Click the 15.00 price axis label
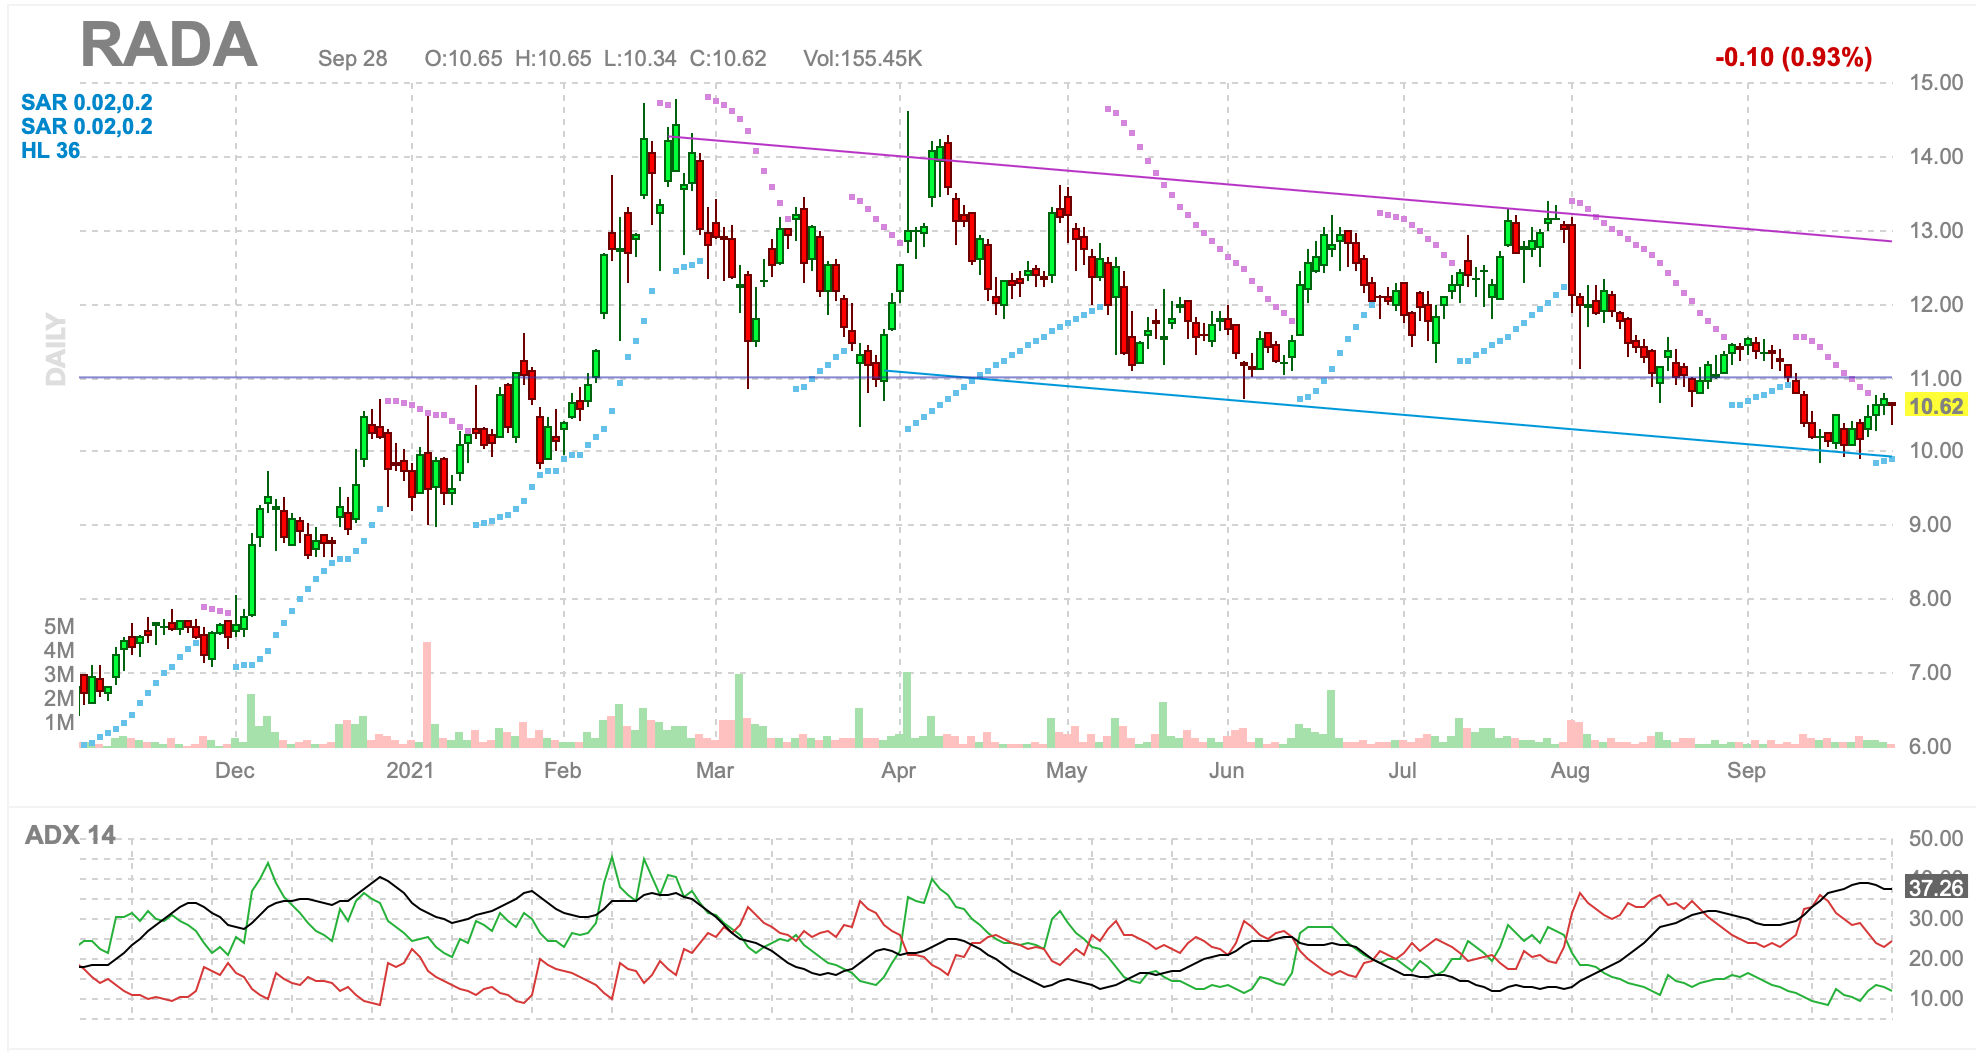Screen dimensions: 1976x1052 click(x=1936, y=83)
